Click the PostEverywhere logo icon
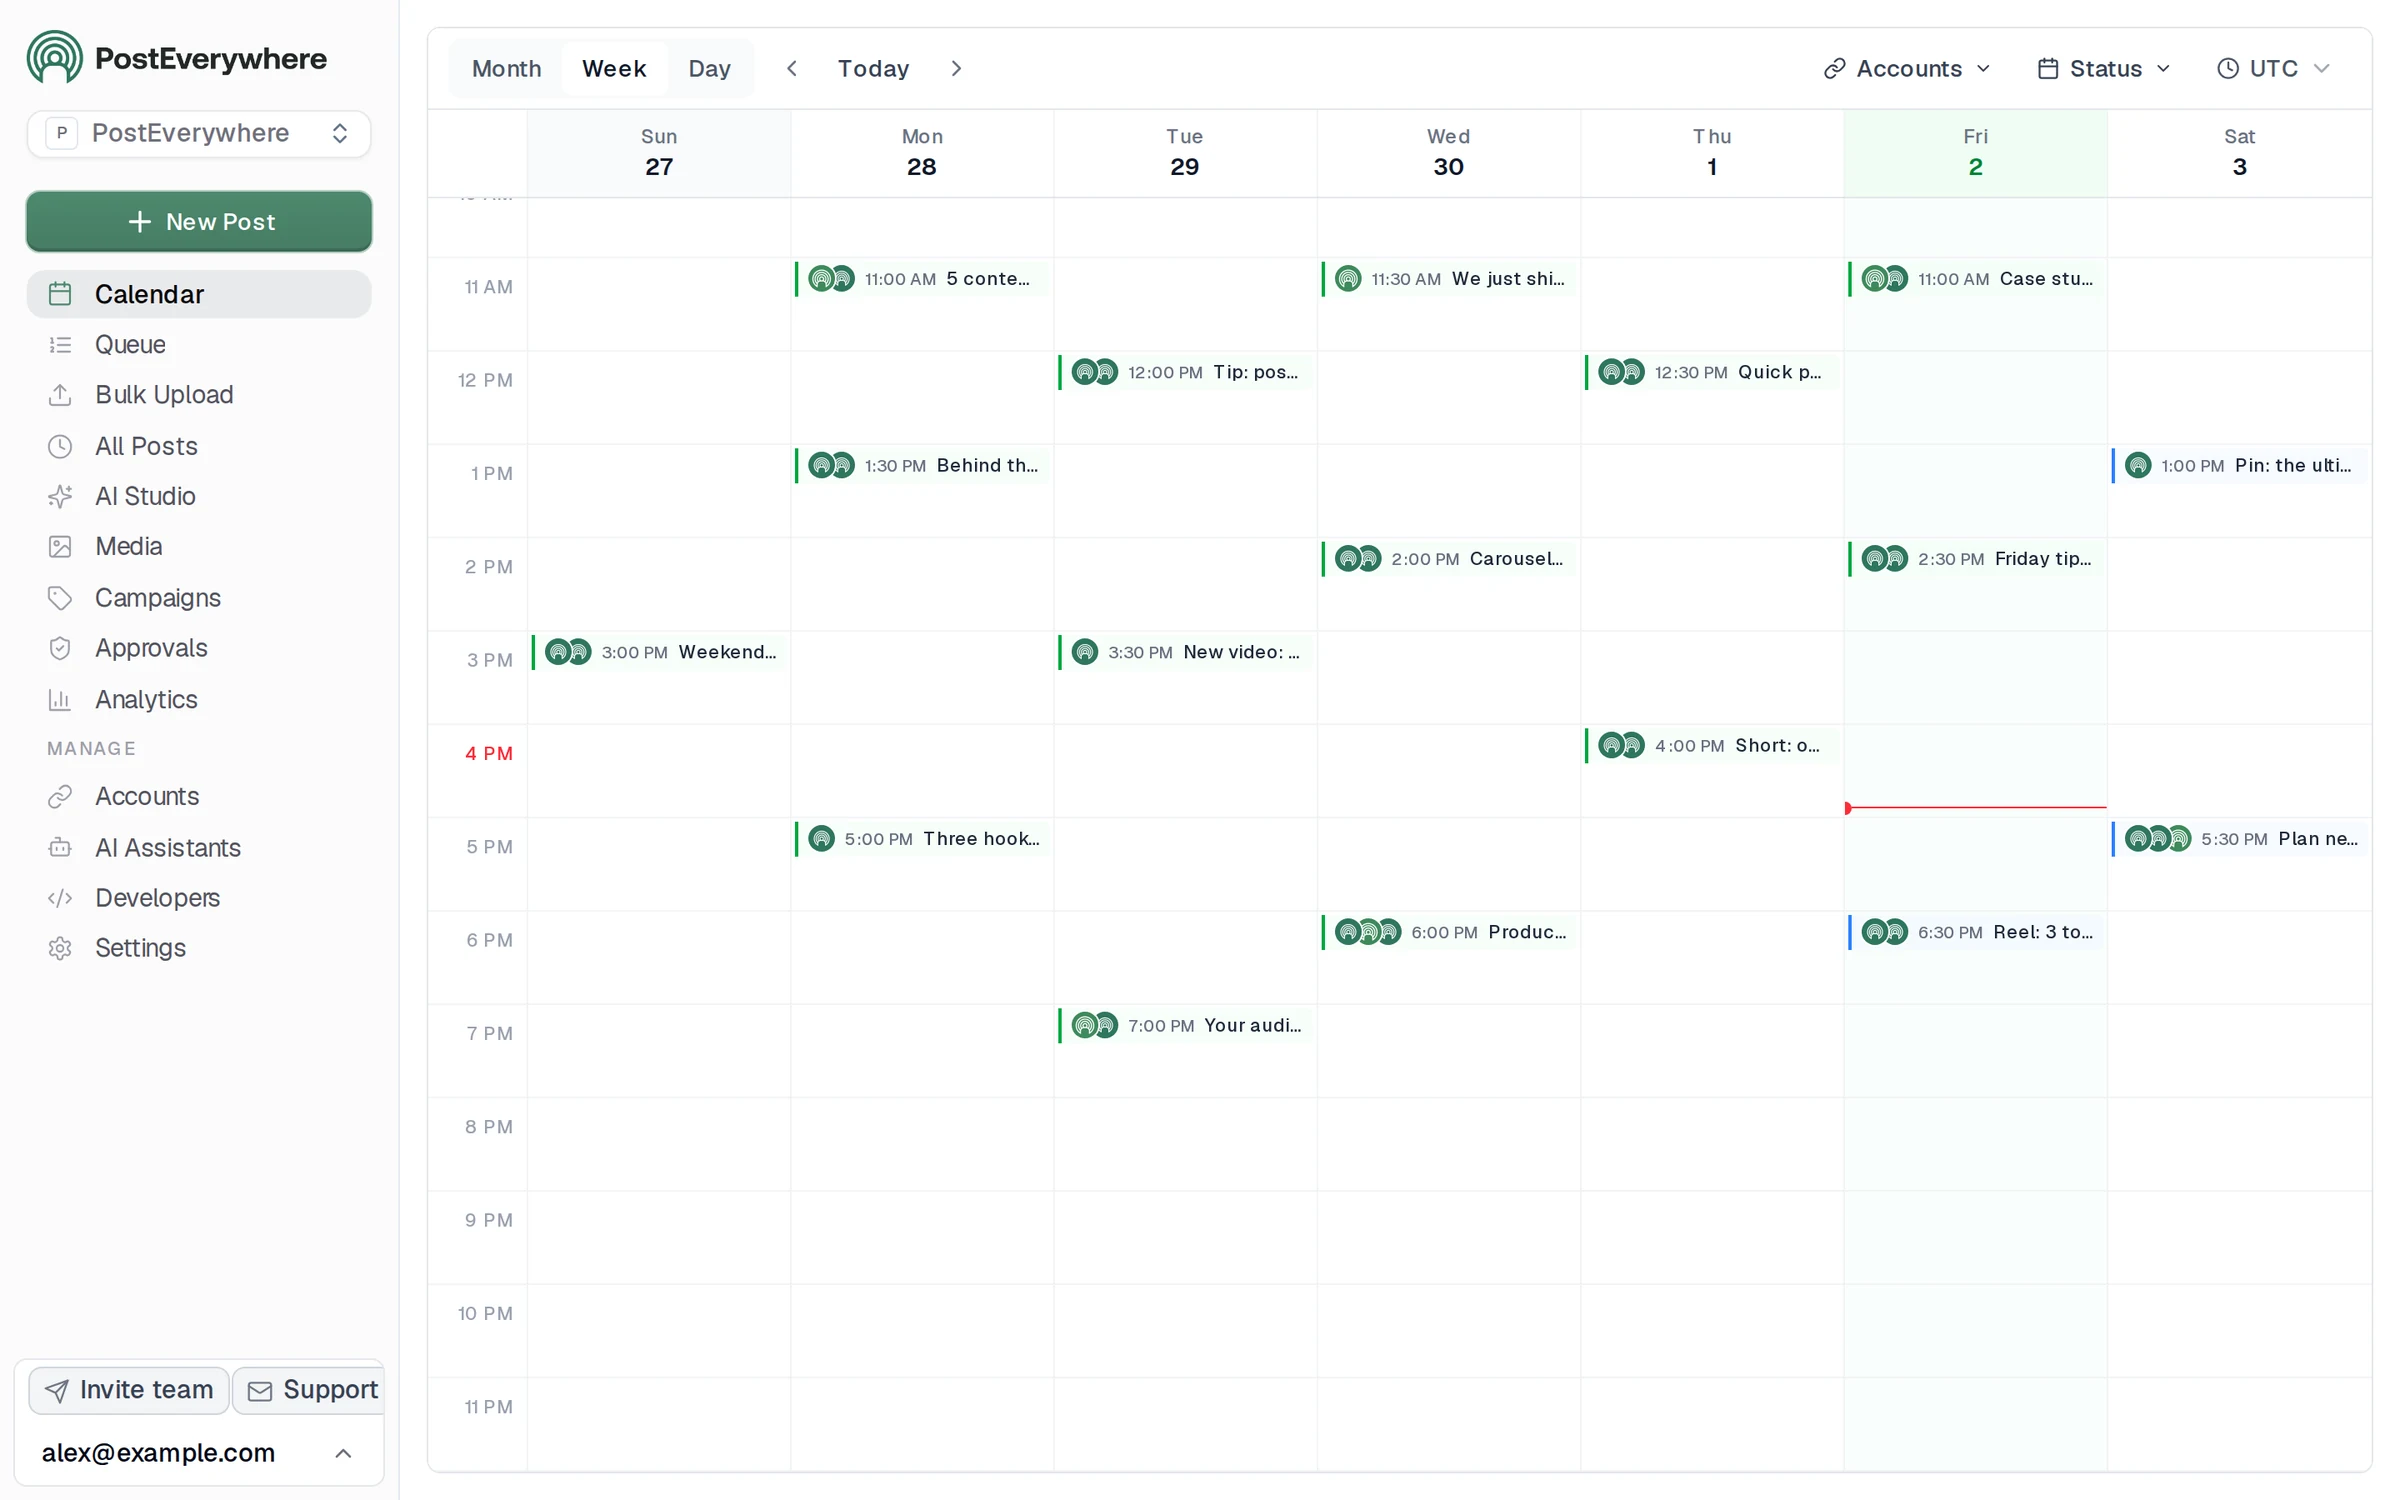The image size is (2400, 1500). point(55,57)
